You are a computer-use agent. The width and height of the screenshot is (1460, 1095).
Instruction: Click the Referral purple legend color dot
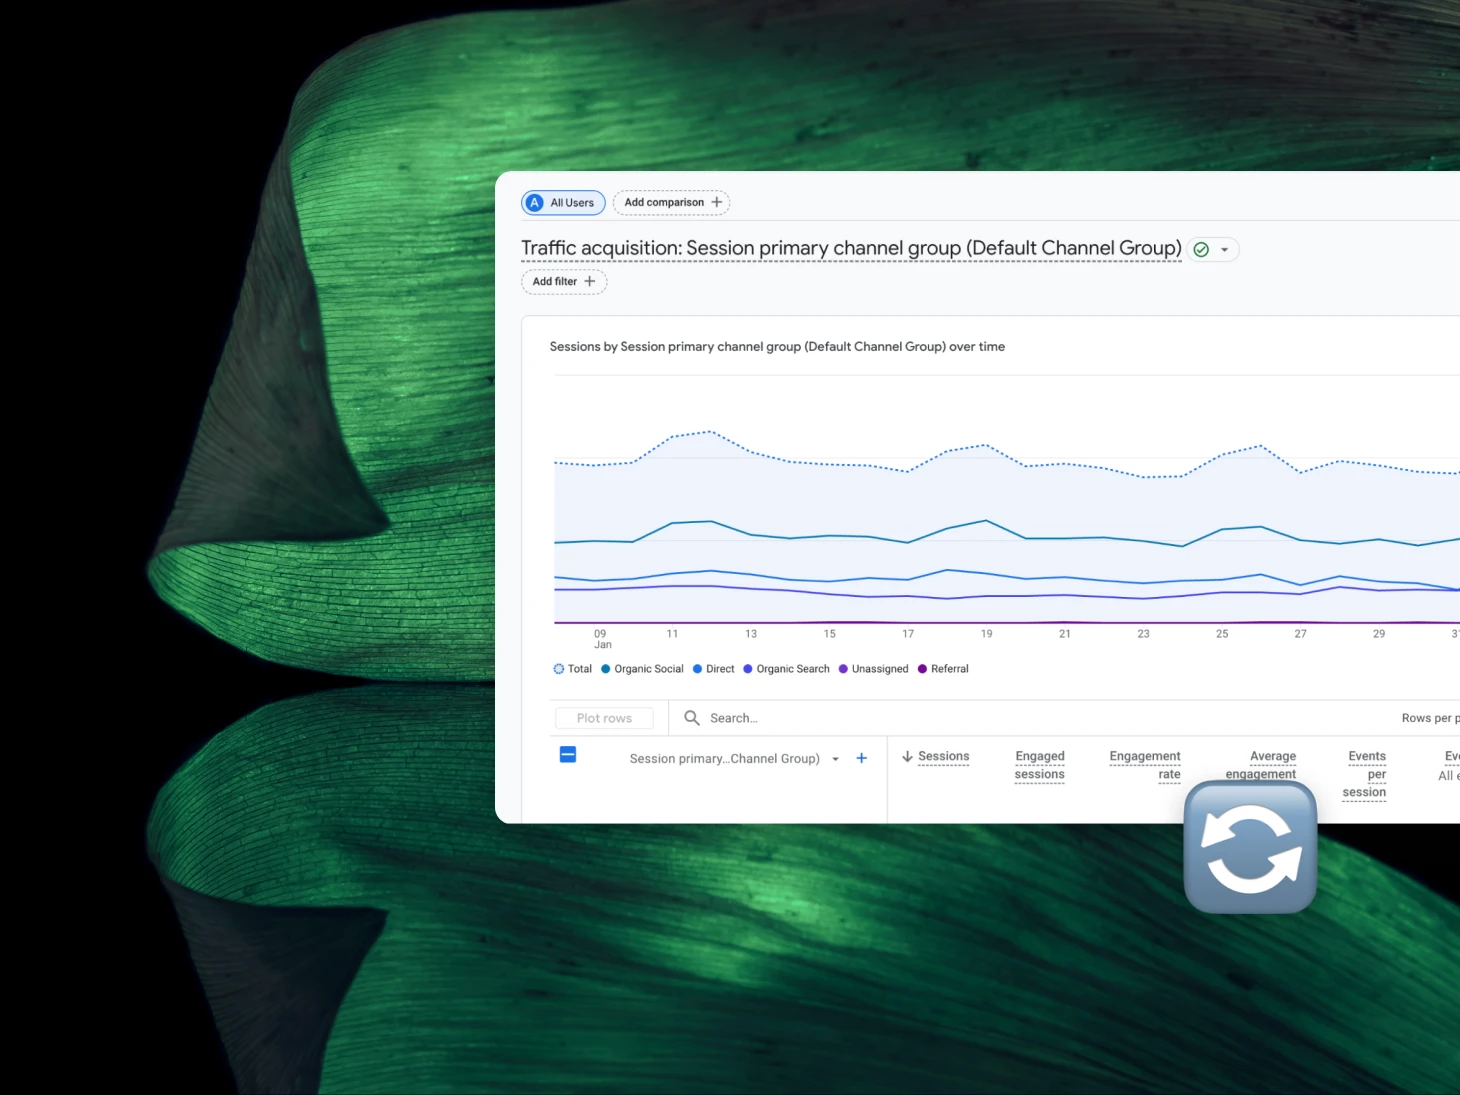click(922, 669)
